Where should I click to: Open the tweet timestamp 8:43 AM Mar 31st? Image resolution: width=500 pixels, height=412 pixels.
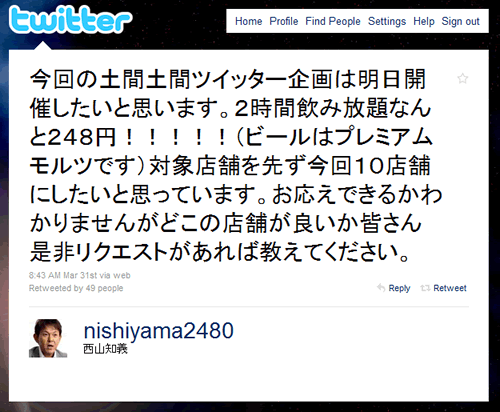coord(63,275)
